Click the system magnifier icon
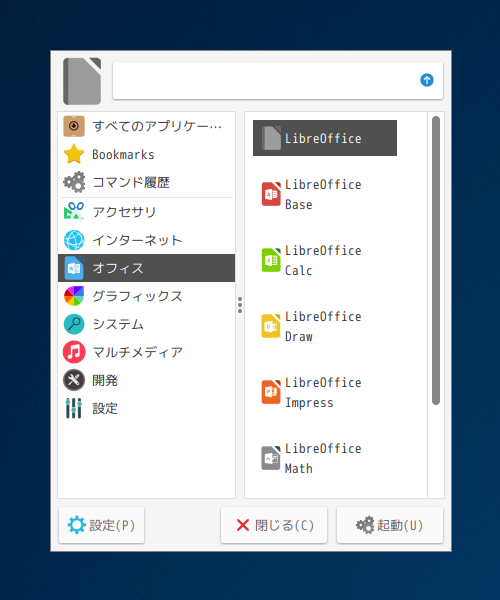The image size is (500, 600). point(74,324)
